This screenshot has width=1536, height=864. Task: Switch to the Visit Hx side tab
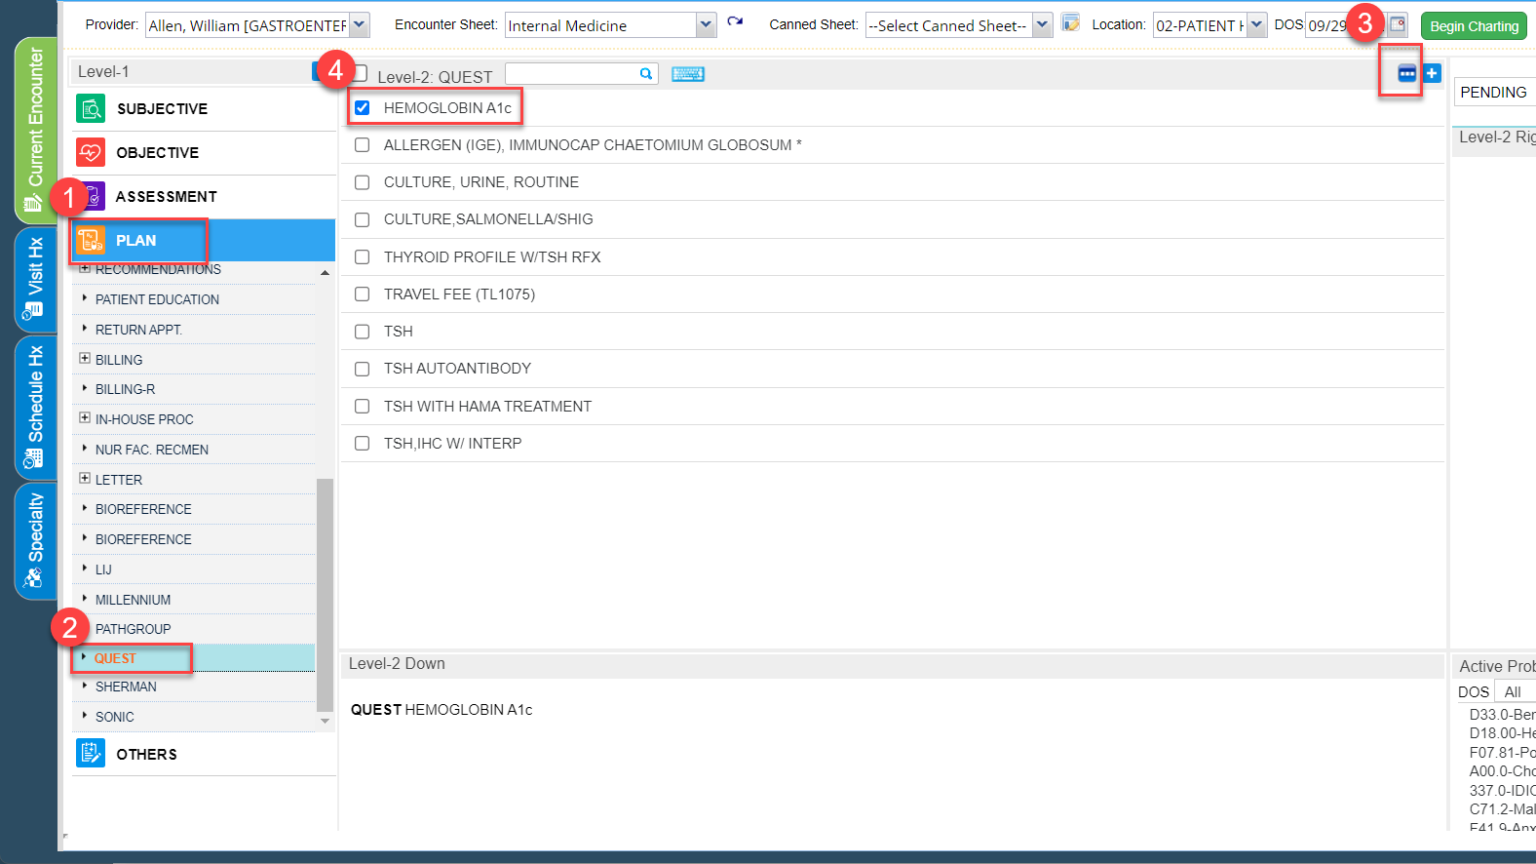[x=35, y=279]
